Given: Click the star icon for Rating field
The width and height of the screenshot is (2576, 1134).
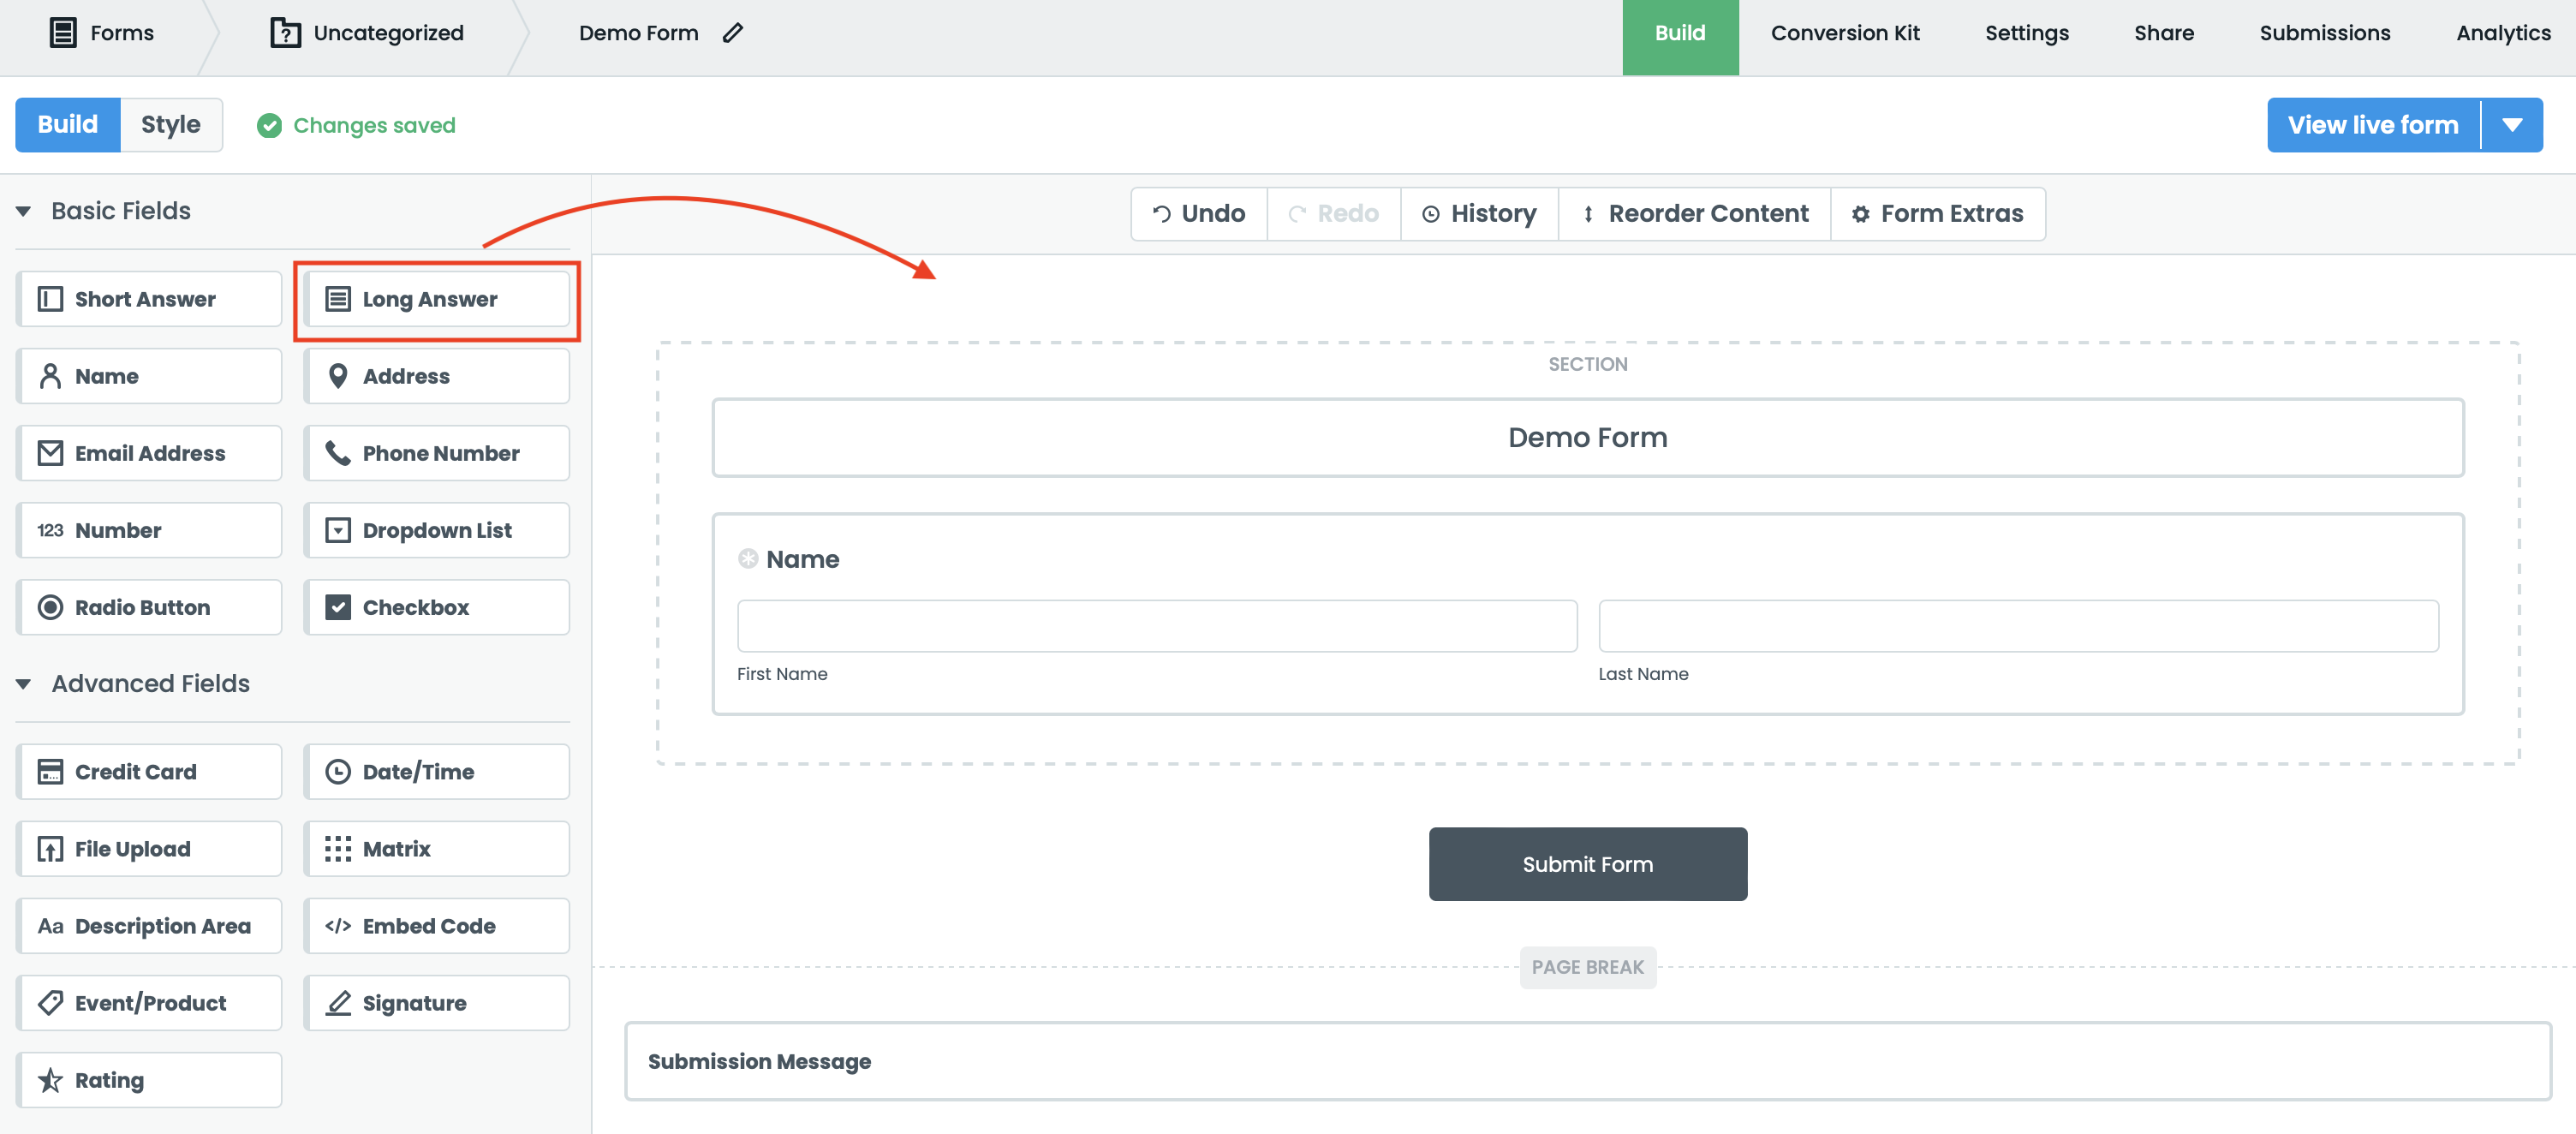Looking at the screenshot, I should tap(50, 1080).
